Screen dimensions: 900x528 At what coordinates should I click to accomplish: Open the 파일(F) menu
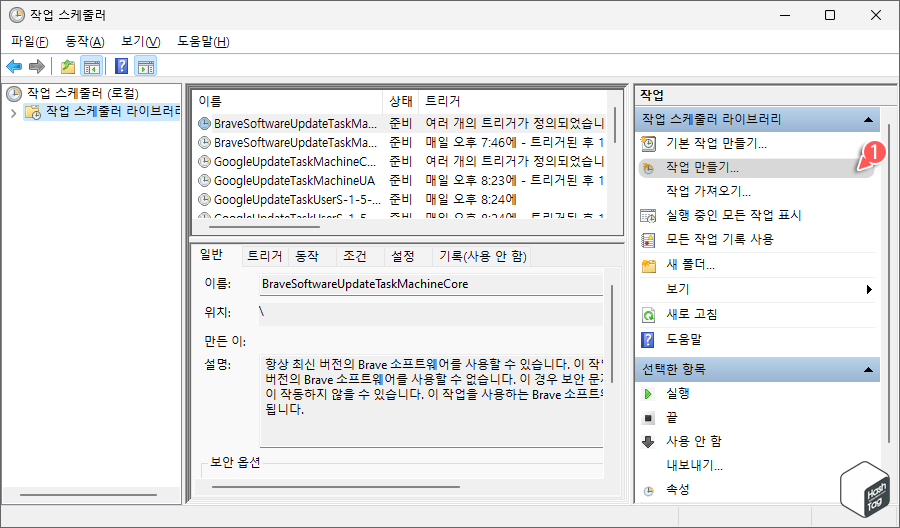click(x=29, y=42)
